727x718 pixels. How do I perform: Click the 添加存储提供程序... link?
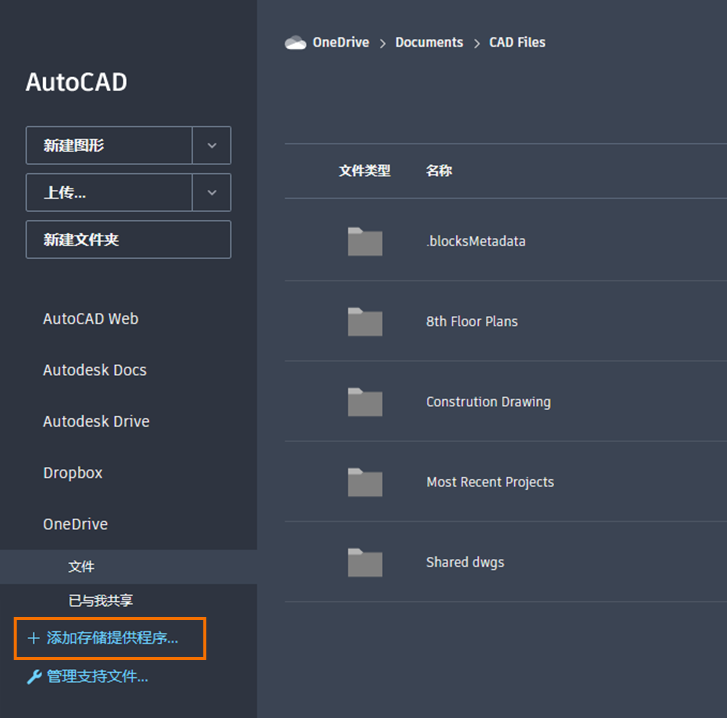112,638
